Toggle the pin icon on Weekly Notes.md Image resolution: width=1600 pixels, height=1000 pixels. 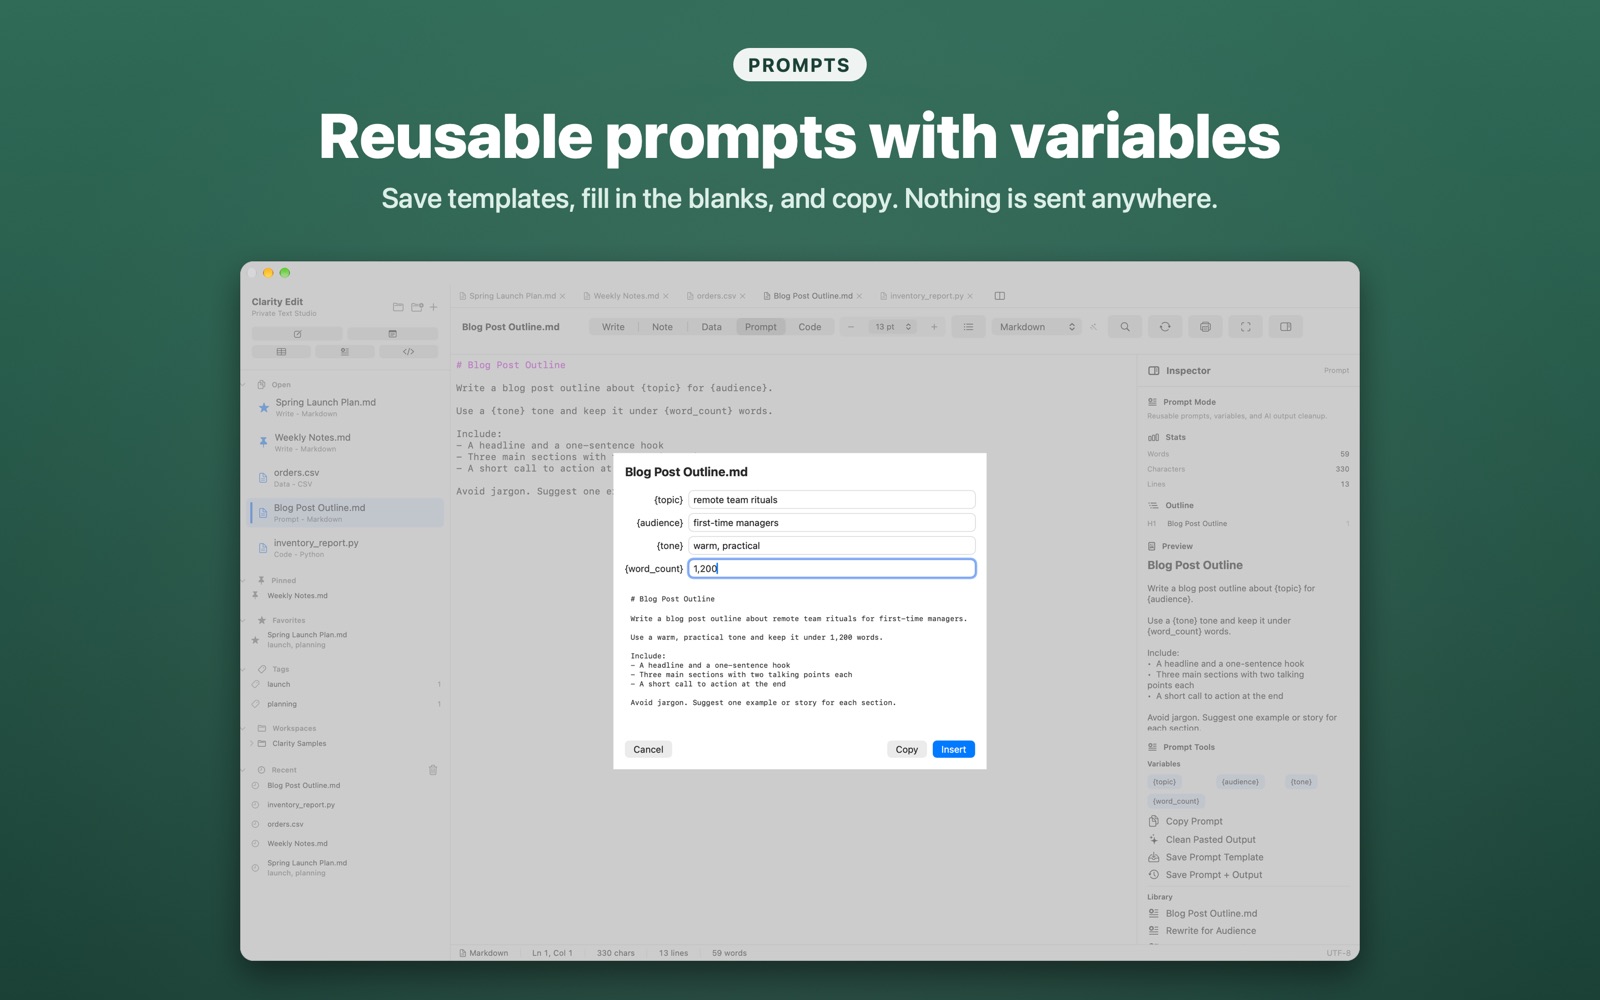(263, 442)
